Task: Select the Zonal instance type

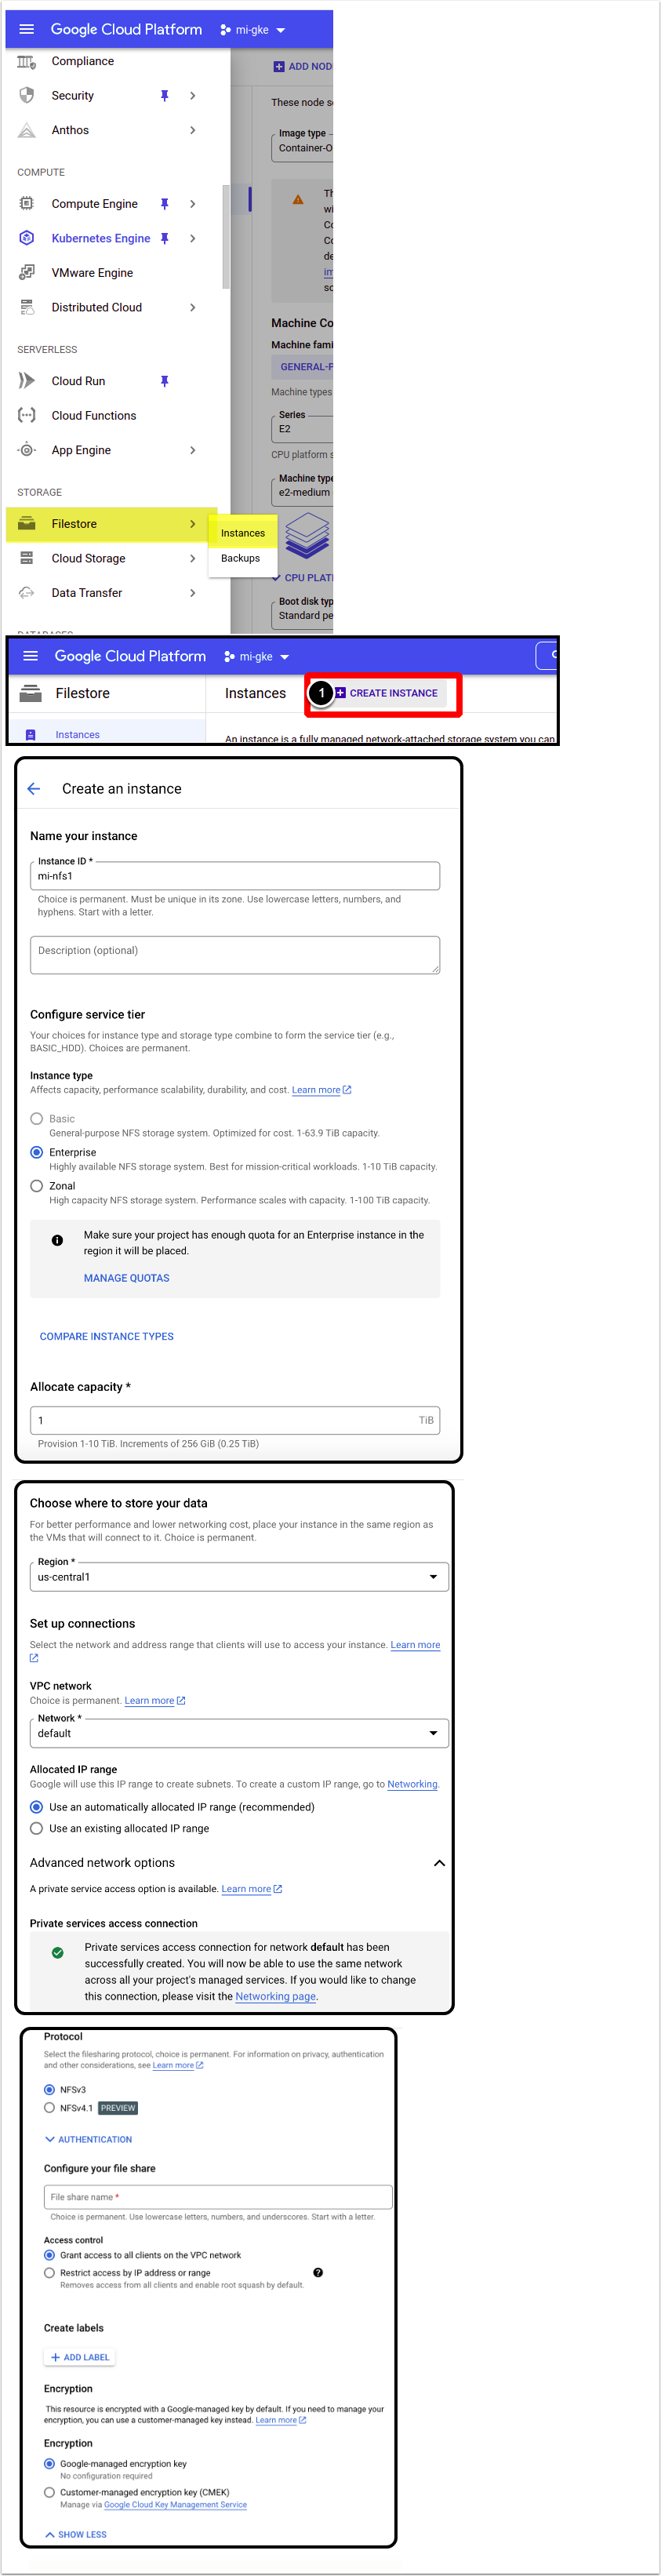Action: (x=37, y=1186)
